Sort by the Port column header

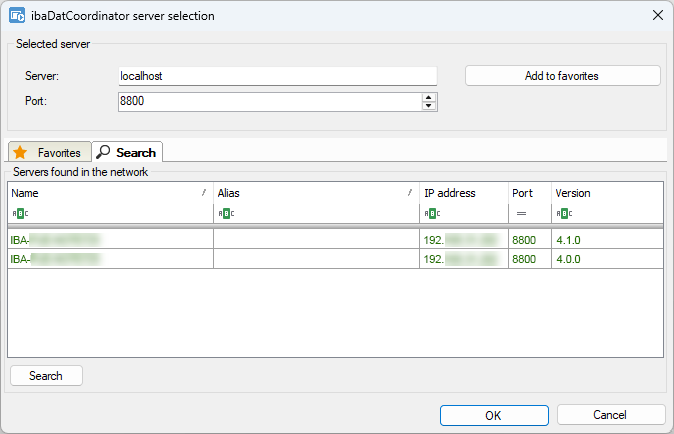click(x=530, y=193)
